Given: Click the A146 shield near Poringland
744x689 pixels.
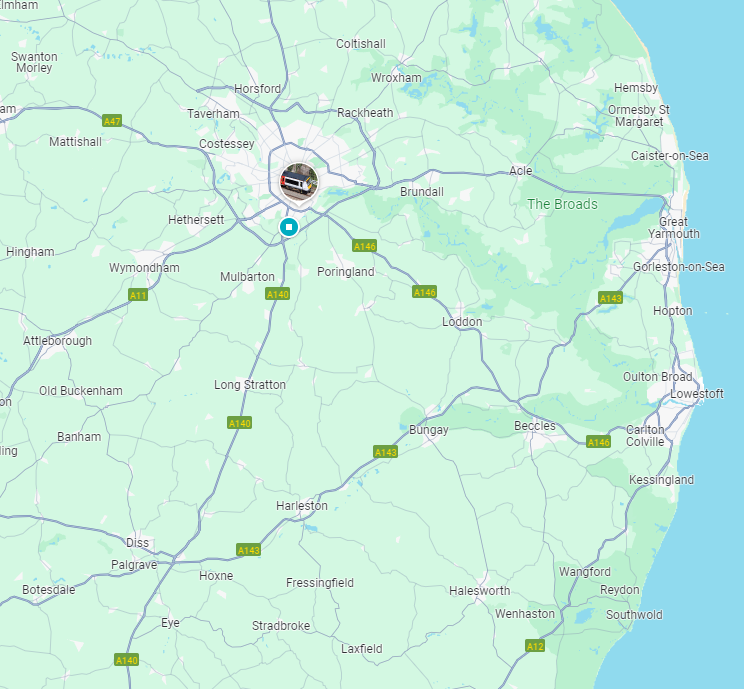Looking at the screenshot, I should (x=364, y=246).
